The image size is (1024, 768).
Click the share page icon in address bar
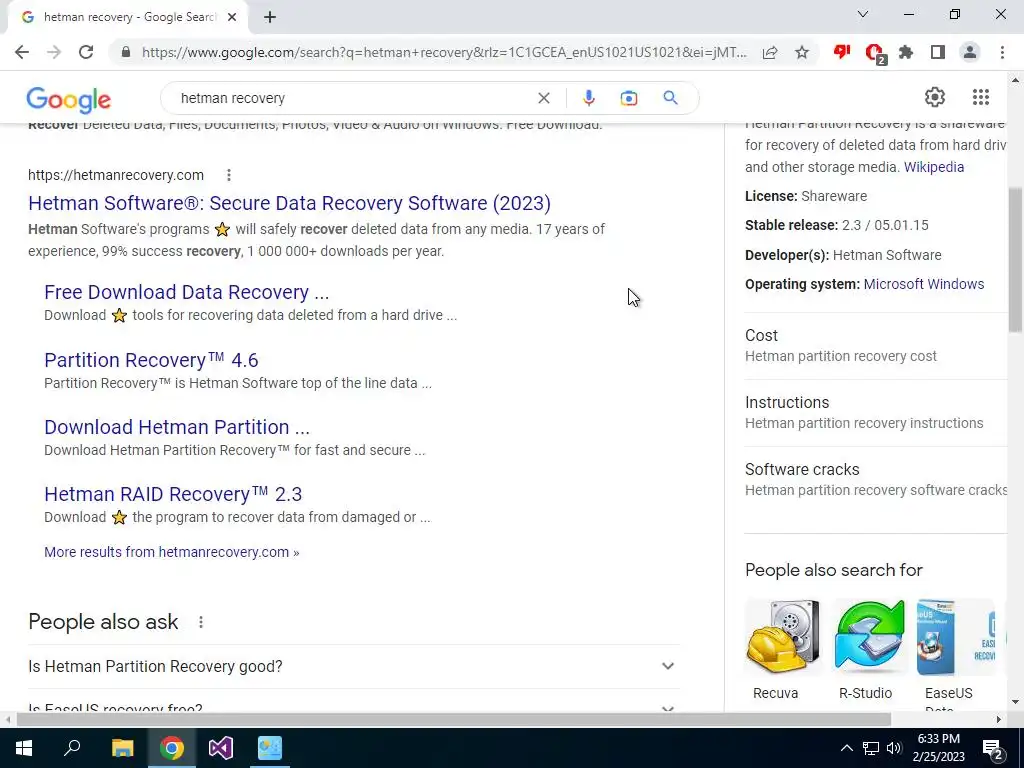click(770, 52)
